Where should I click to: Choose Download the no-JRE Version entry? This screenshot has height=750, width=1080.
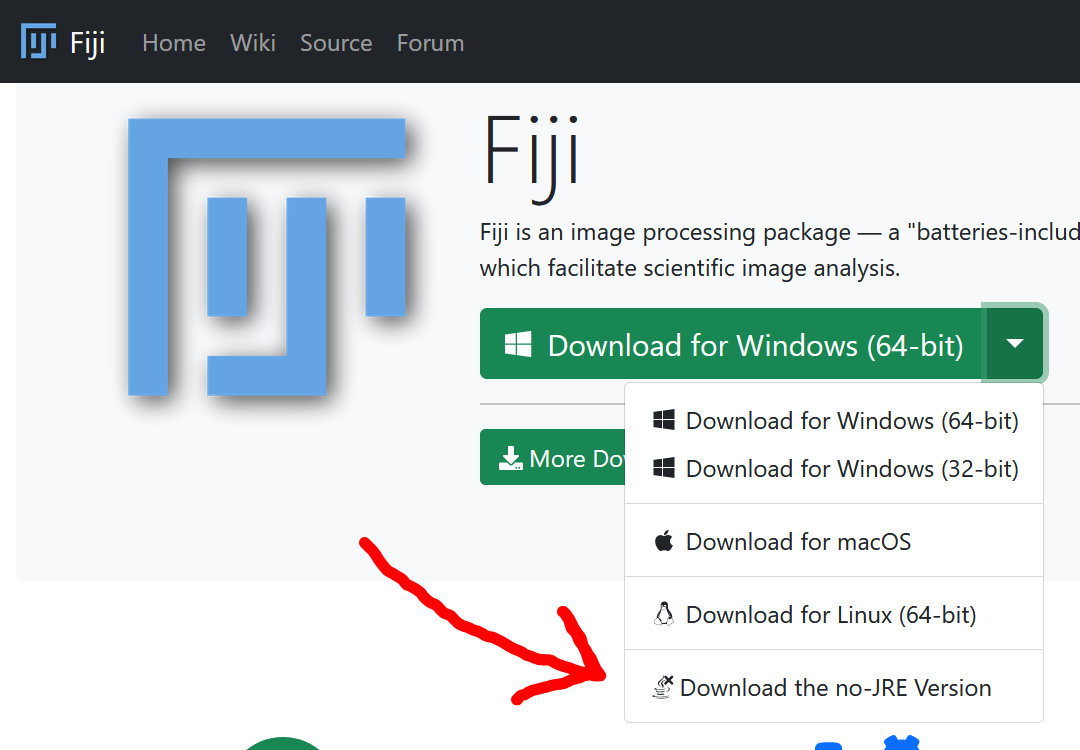click(x=837, y=688)
